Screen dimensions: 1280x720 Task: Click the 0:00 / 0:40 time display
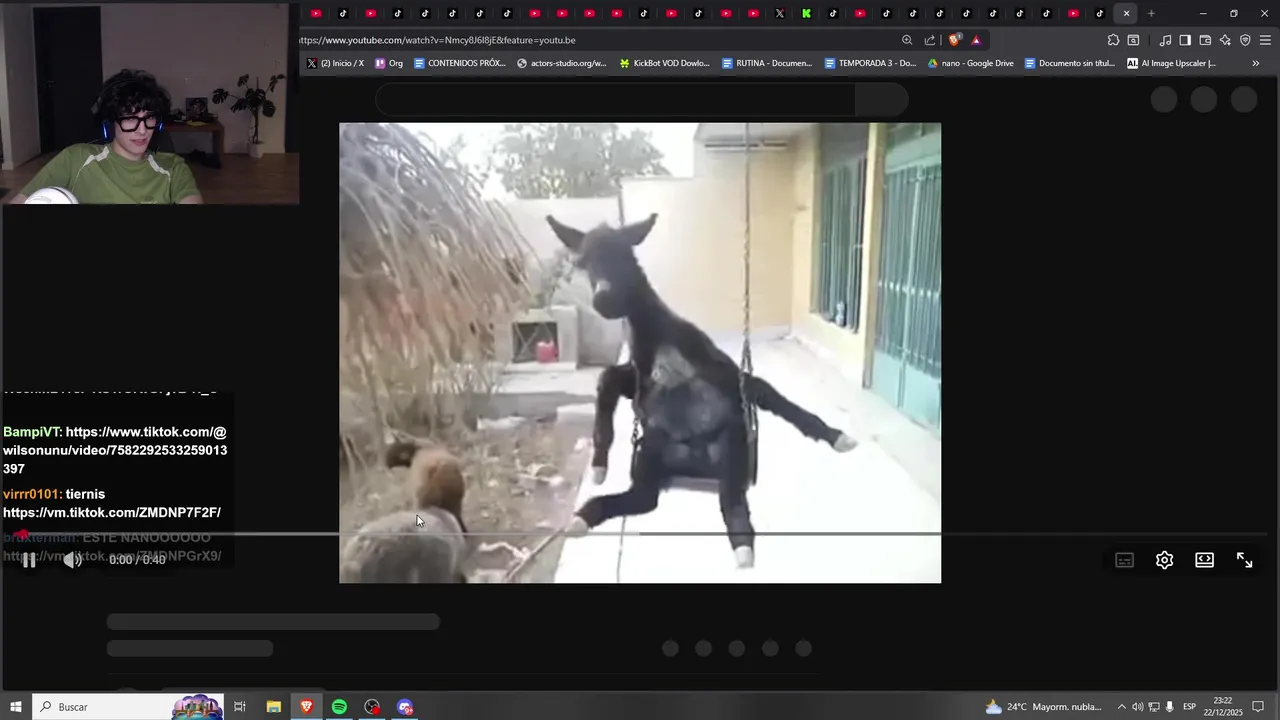[137, 560]
